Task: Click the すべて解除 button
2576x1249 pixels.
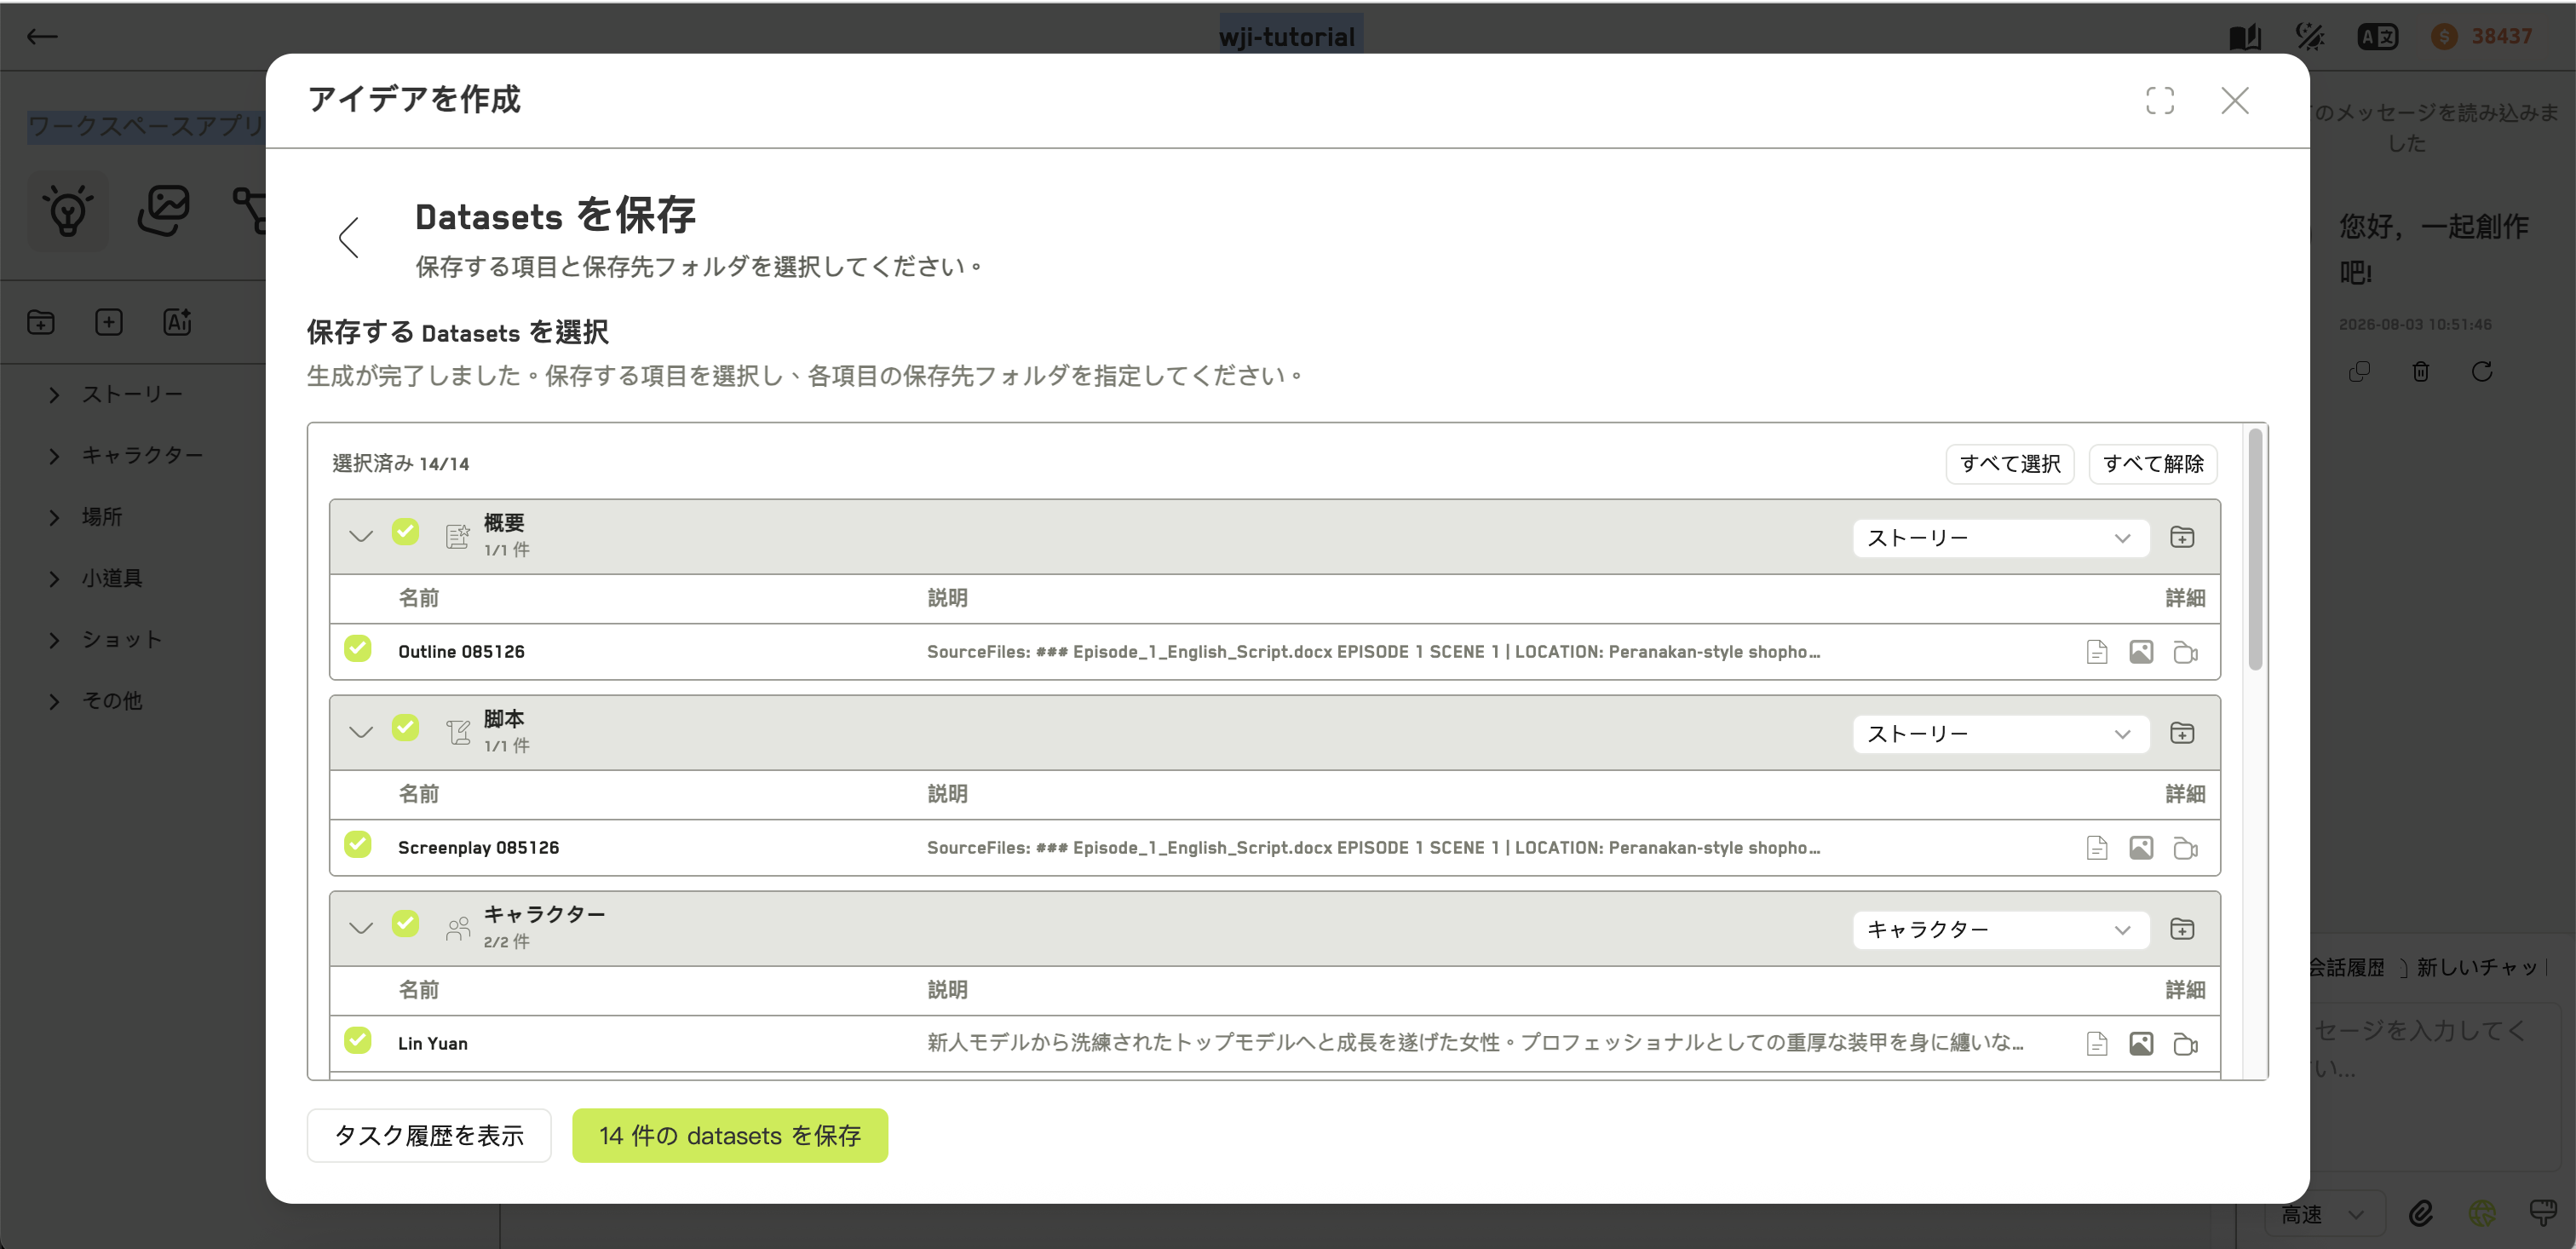Action: [2153, 464]
